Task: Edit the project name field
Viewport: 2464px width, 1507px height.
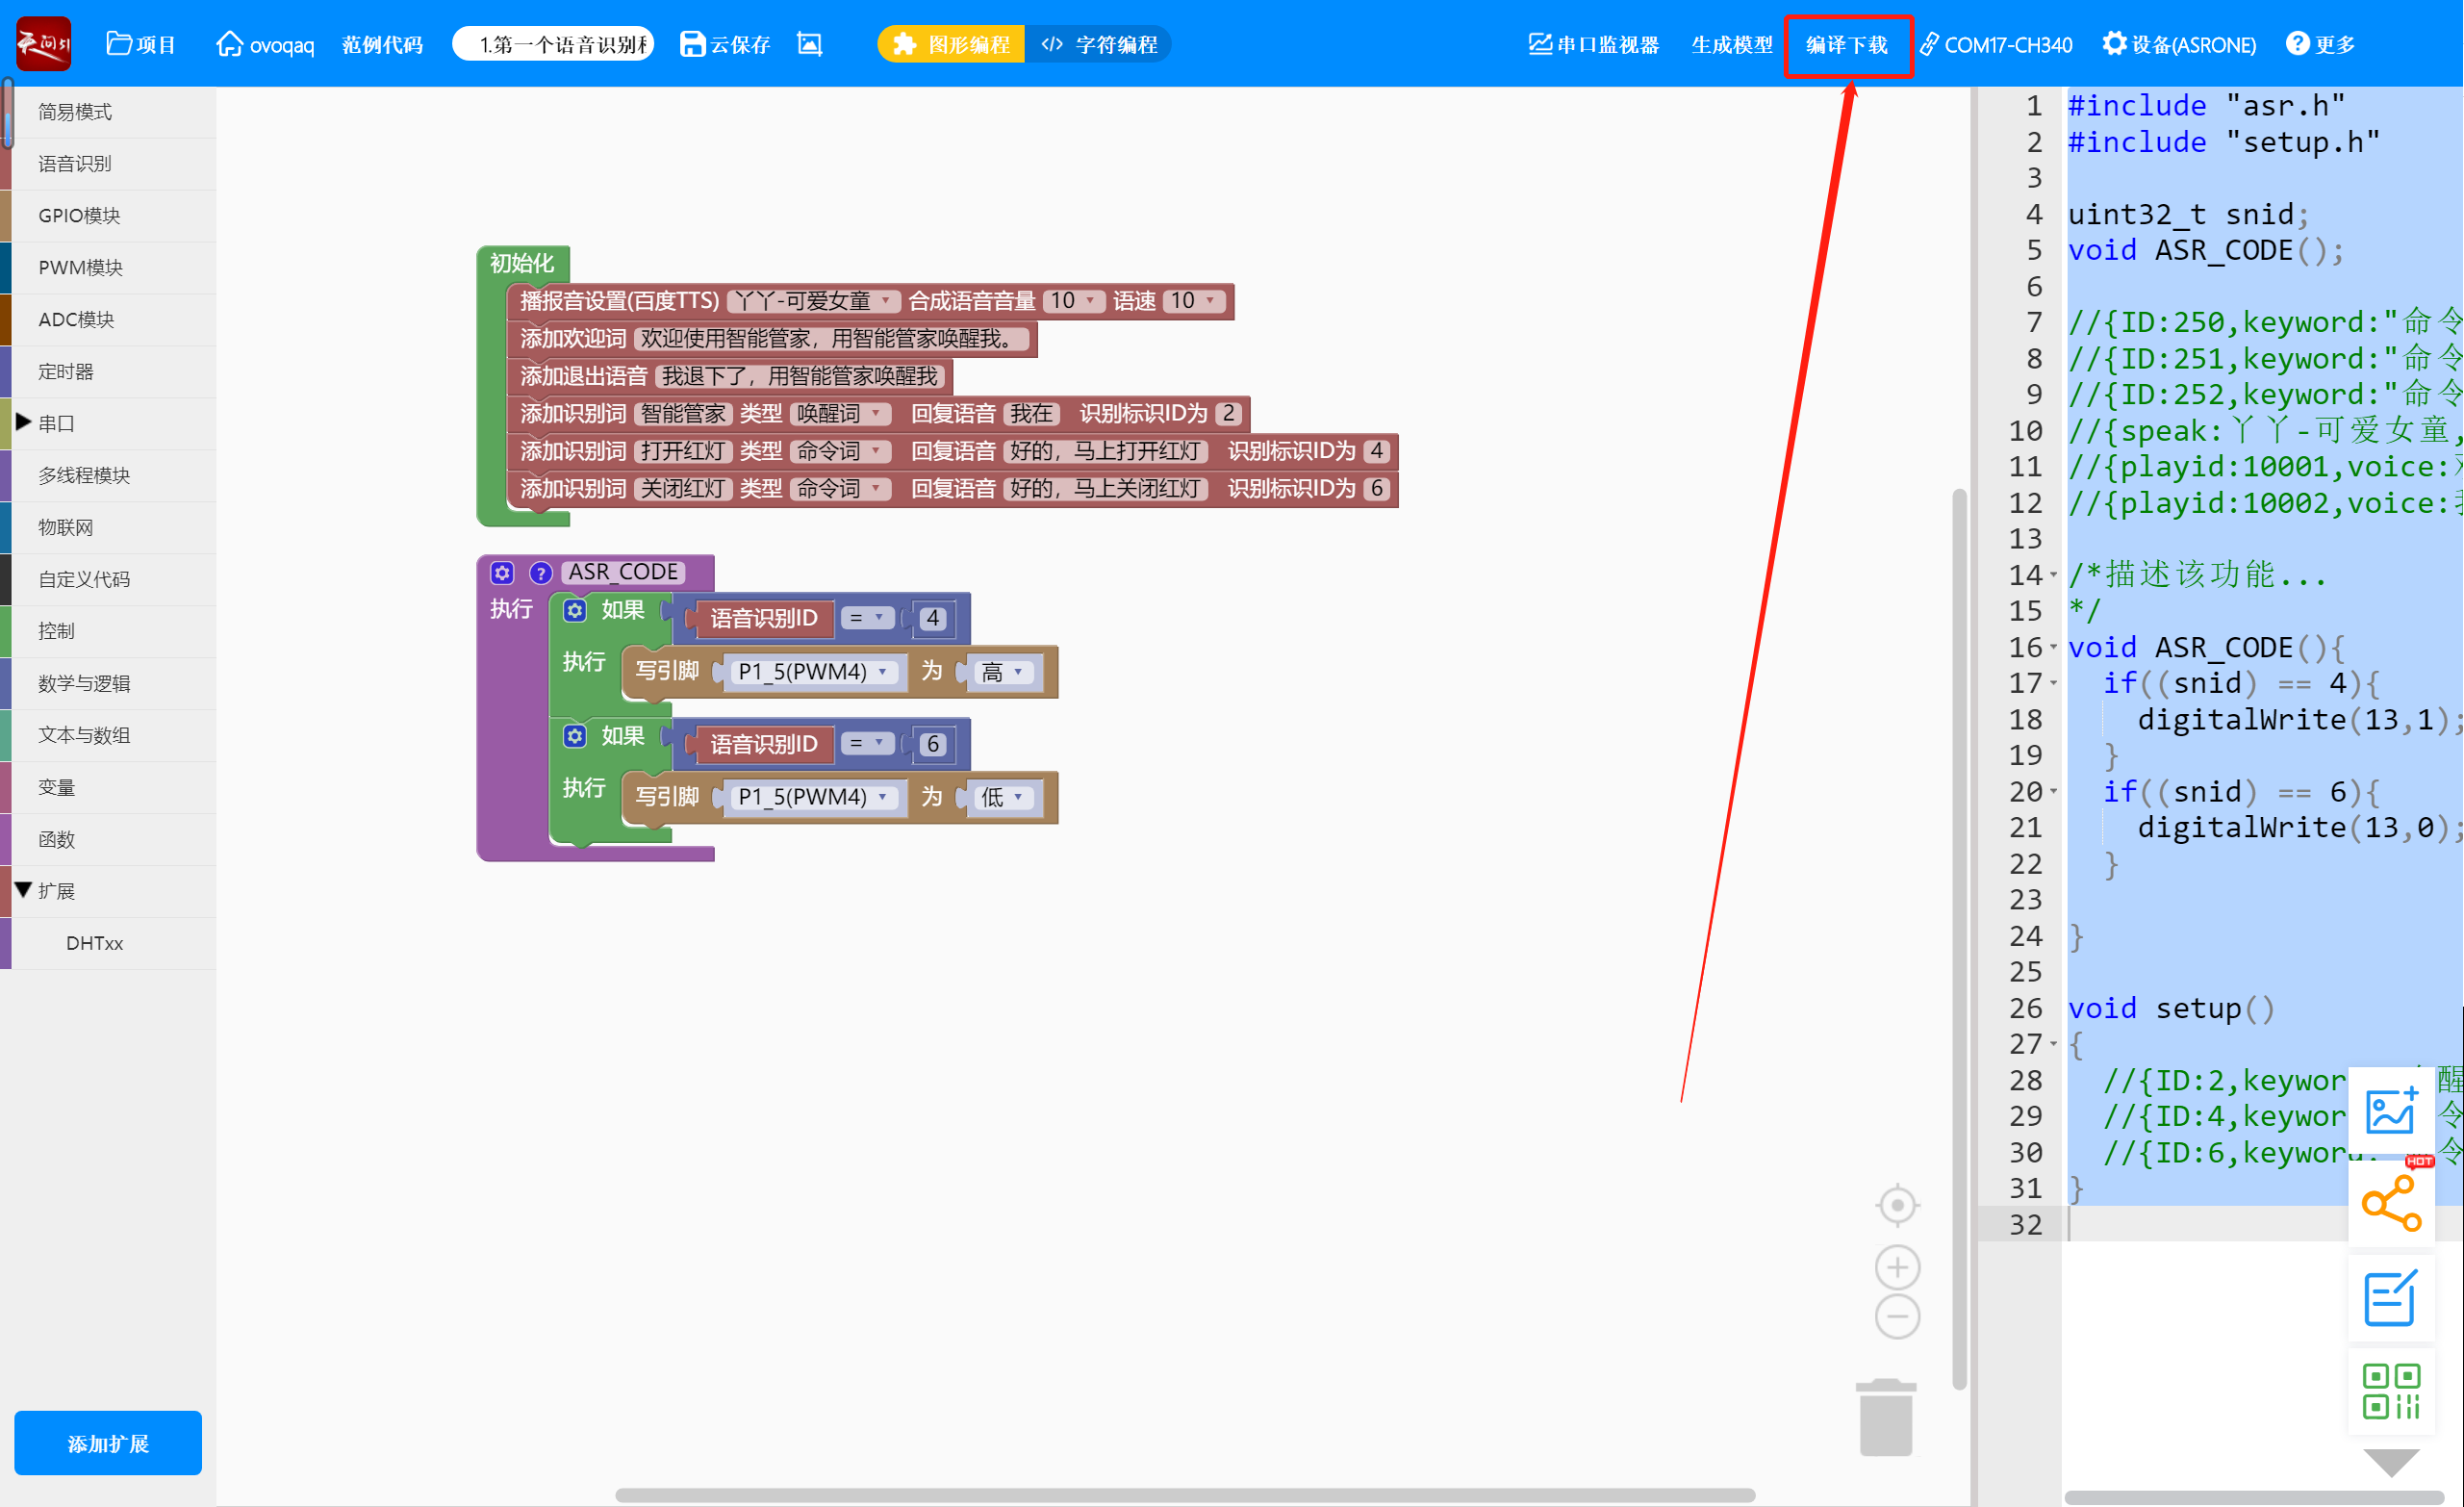Action: [x=554, y=44]
